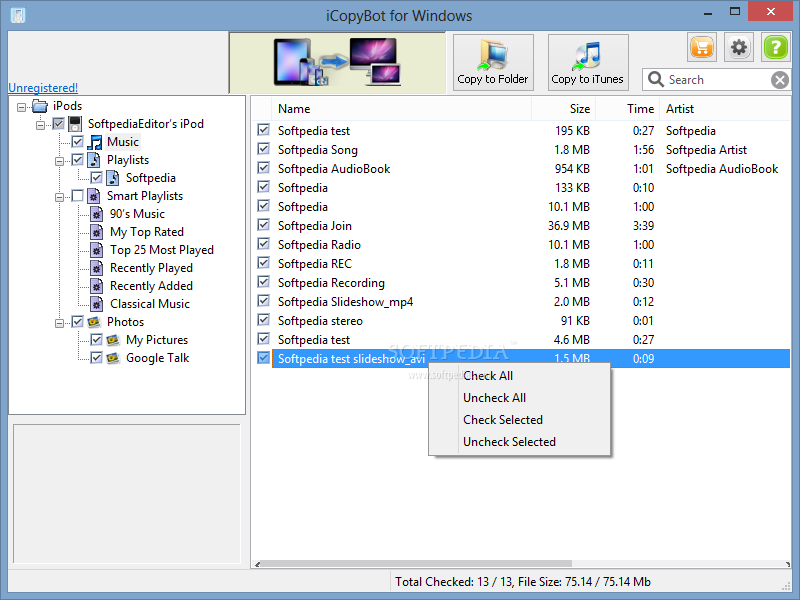Select Classical Music in the tree

[x=149, y=304]
